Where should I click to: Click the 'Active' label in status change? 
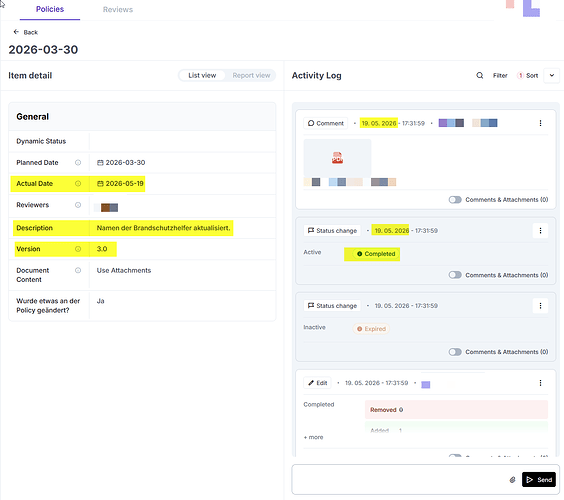click(x=312, y=252)
